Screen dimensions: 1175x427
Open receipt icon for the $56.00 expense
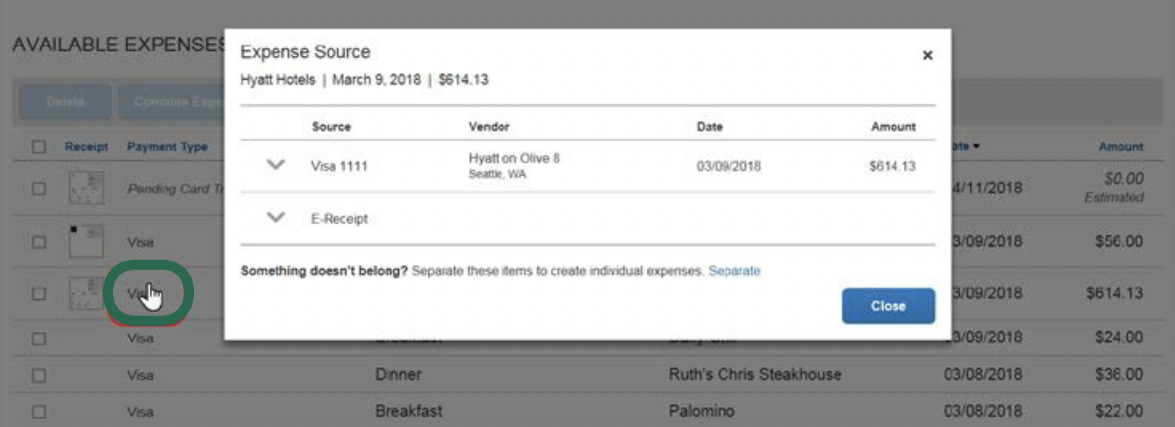click(85, 240)
